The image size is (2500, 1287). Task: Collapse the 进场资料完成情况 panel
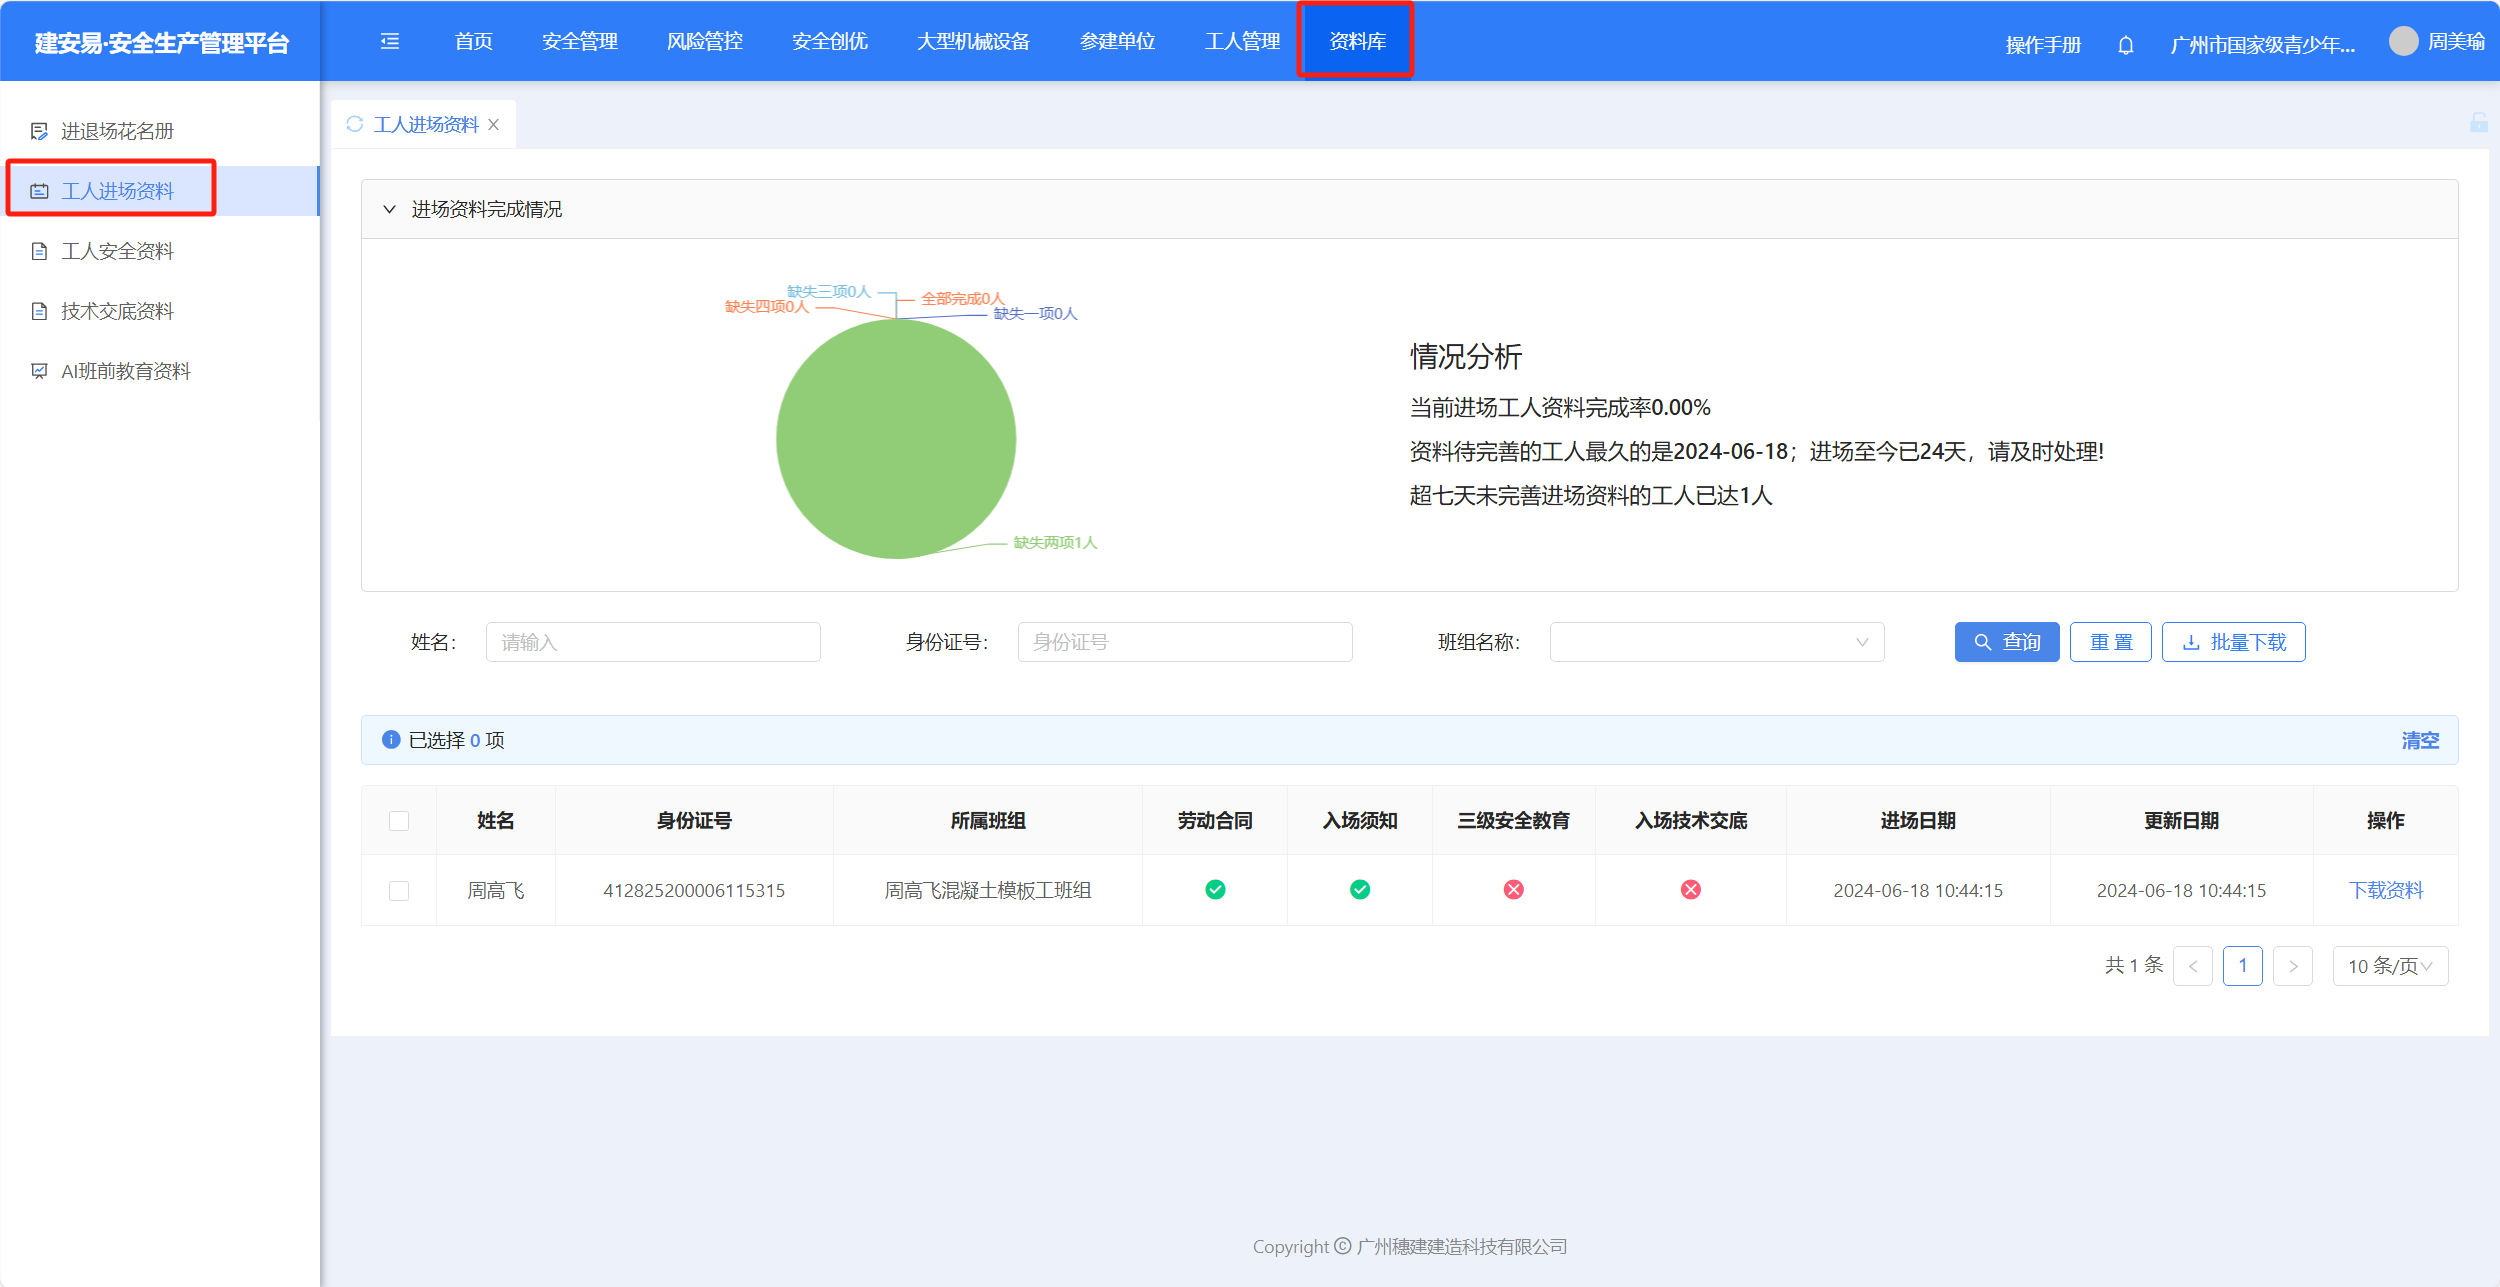pos(389,209)
